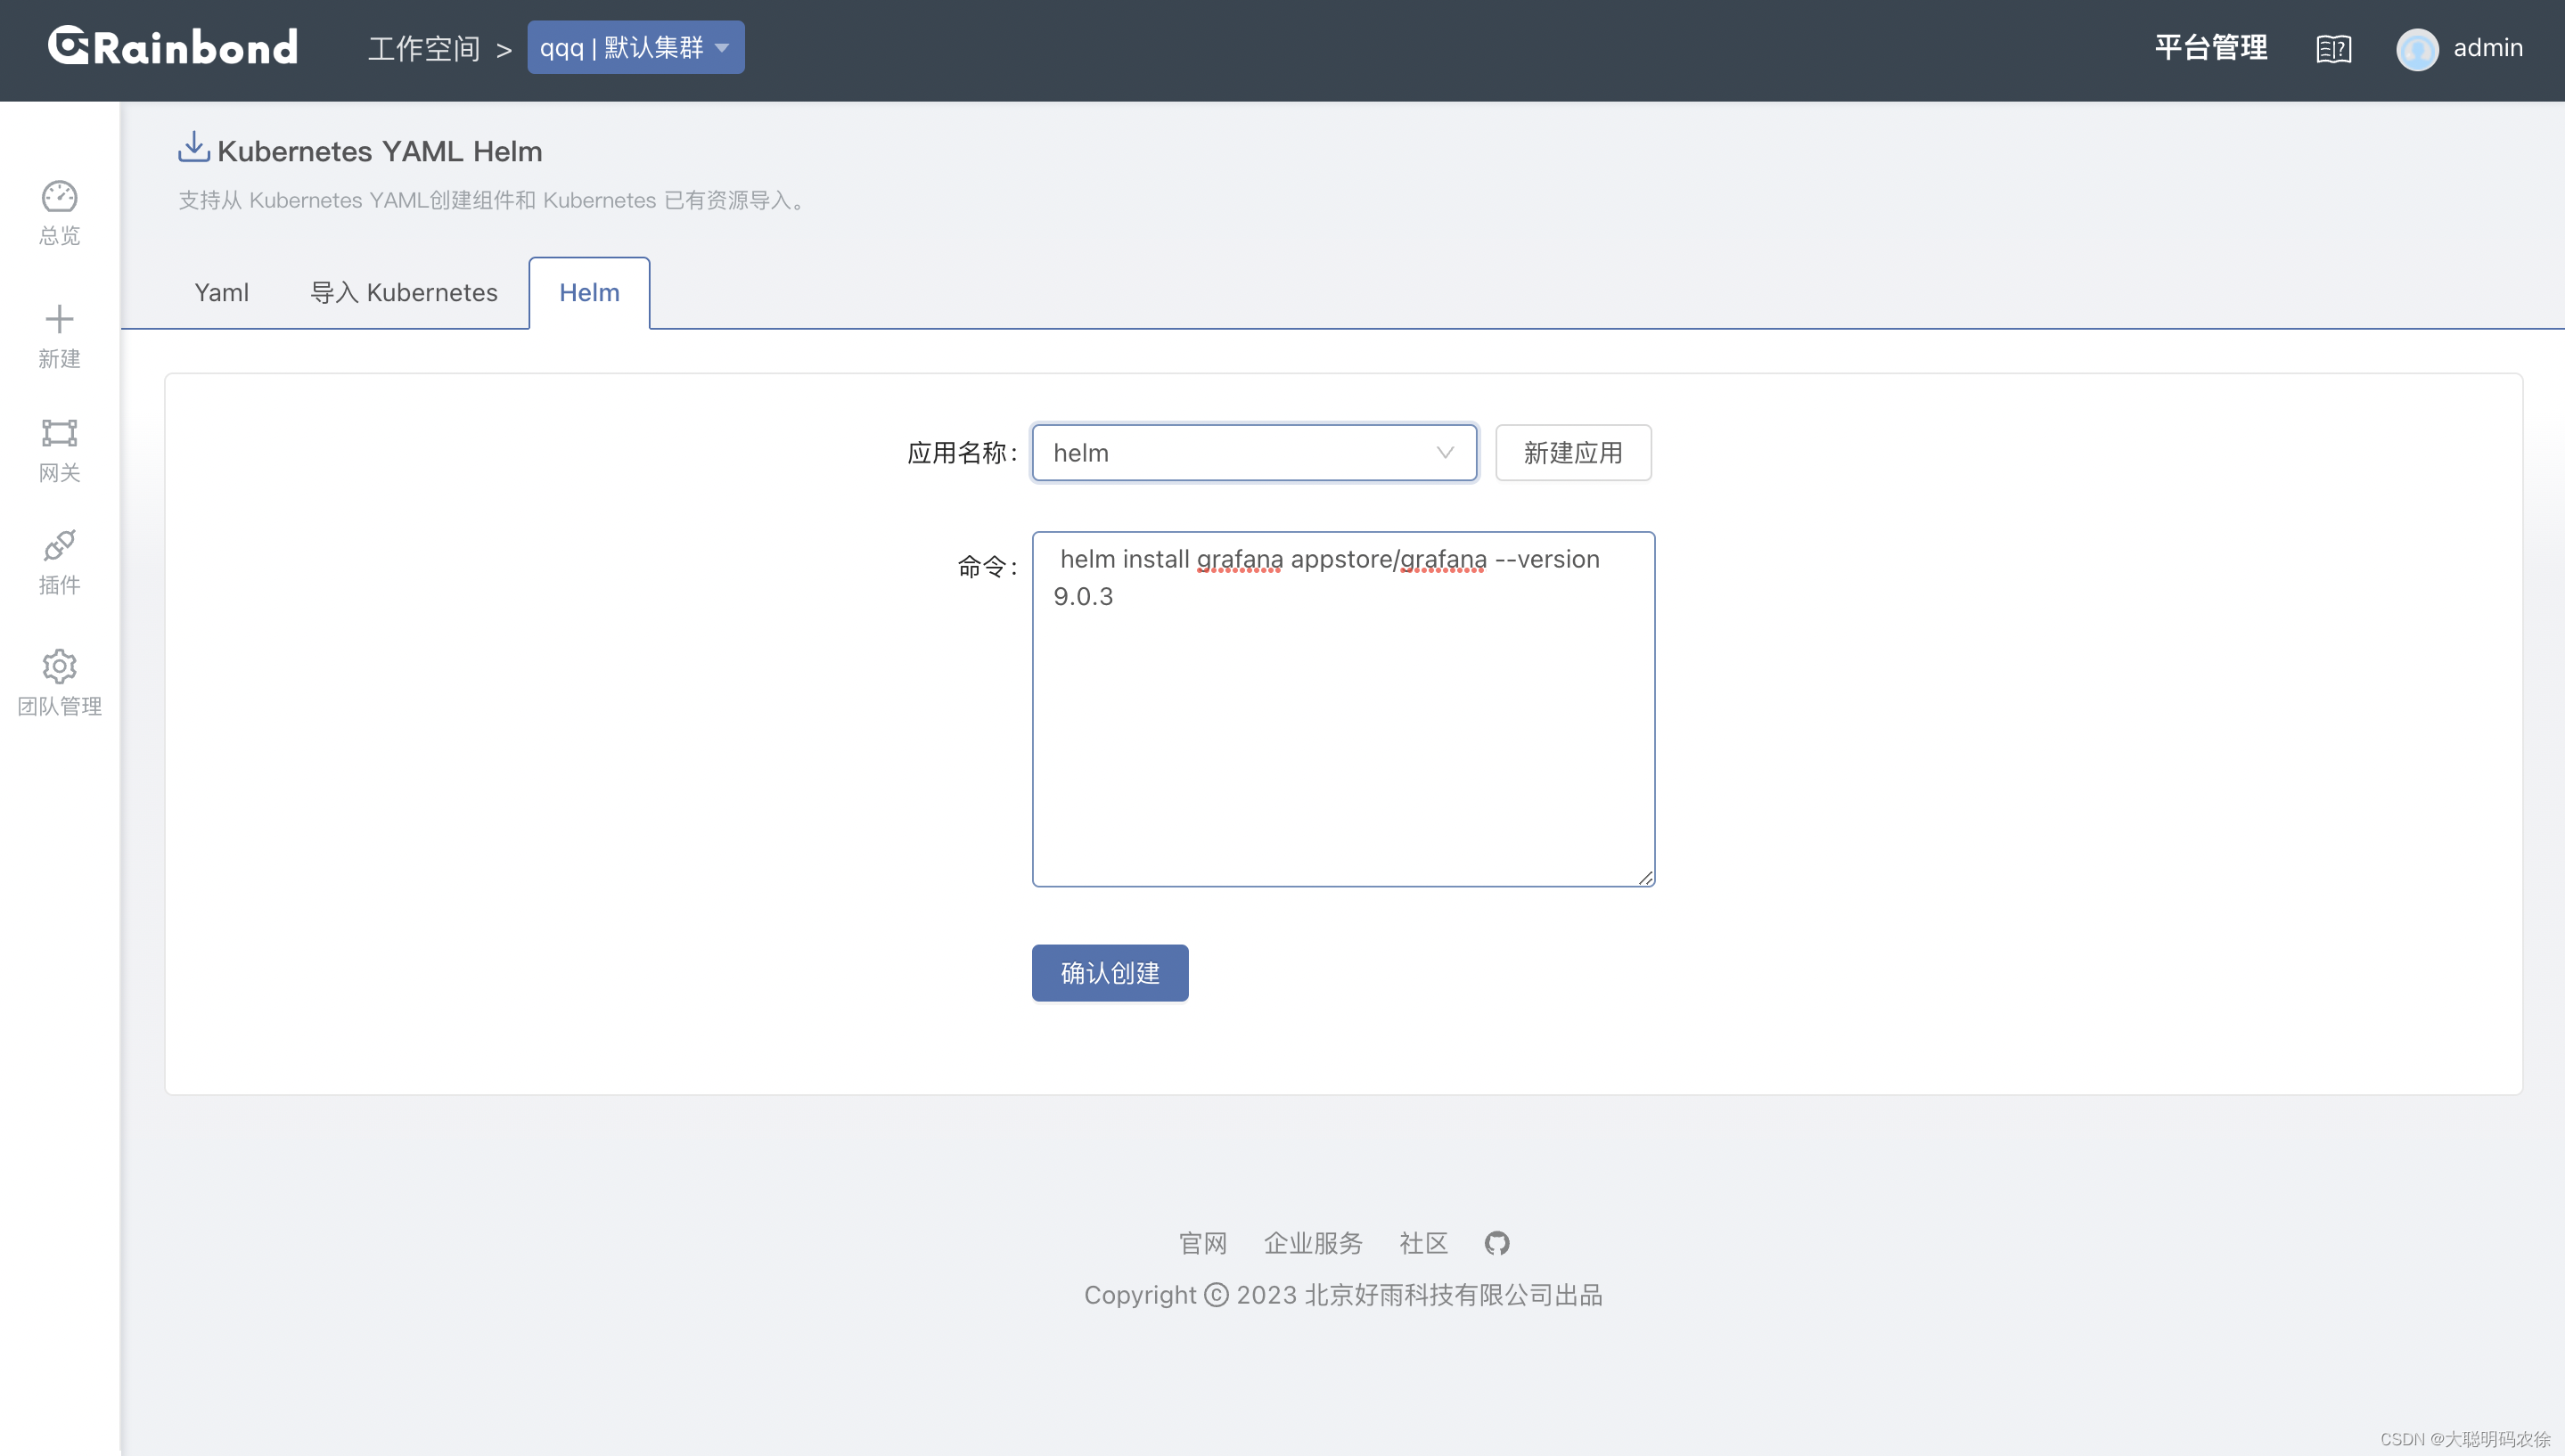Click the Rainbond logo
Screen dimensions: 2565x1456
pyautogui.click(x=173, y=47)
